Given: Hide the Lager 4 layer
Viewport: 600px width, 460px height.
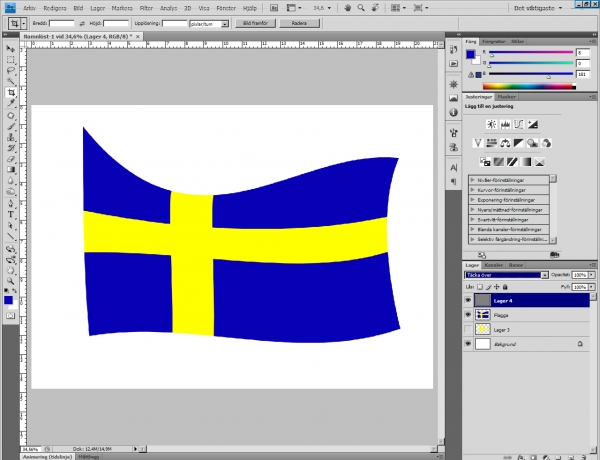Looking at the screenshot, I should (x=468, y=300).
